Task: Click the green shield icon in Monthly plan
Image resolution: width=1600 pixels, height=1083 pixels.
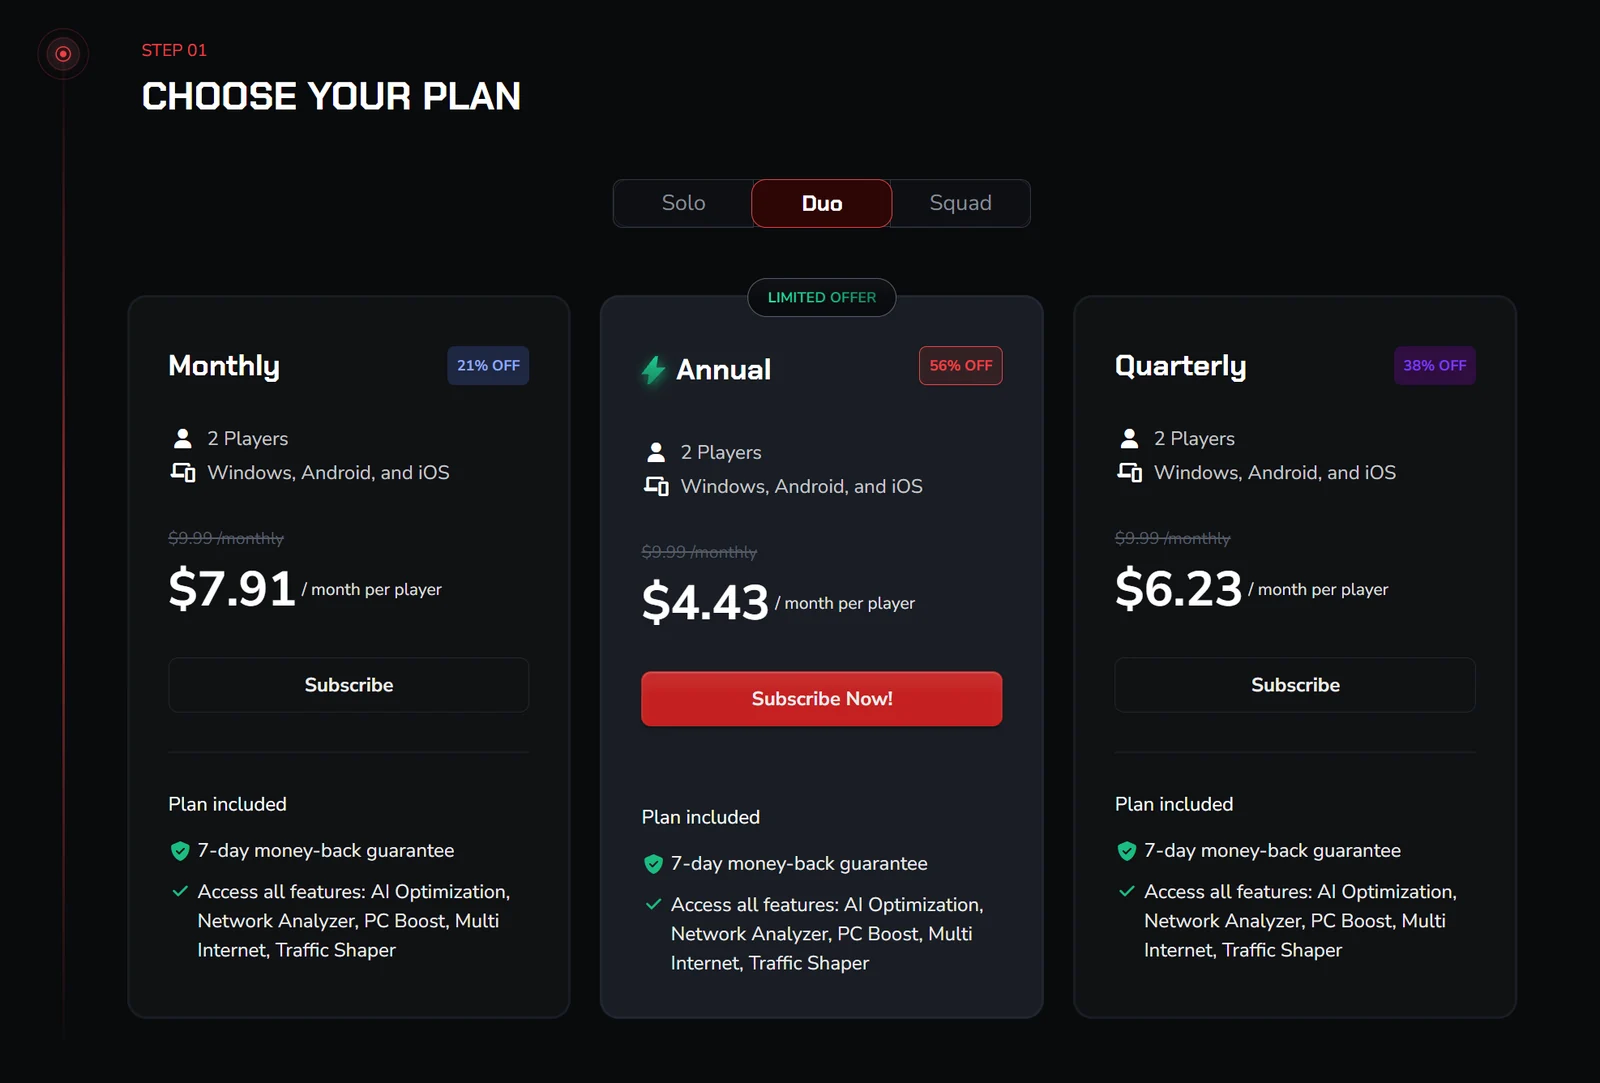Action: pos(180,851)
